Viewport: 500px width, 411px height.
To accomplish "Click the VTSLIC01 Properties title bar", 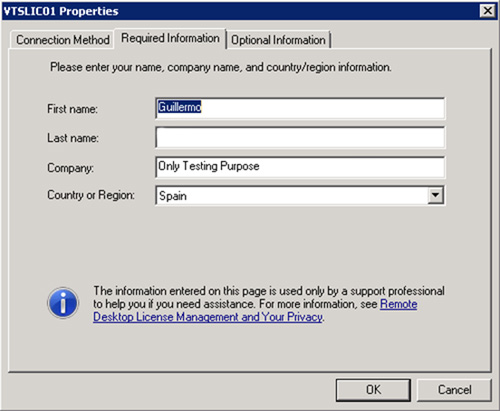I will (240, 11).
